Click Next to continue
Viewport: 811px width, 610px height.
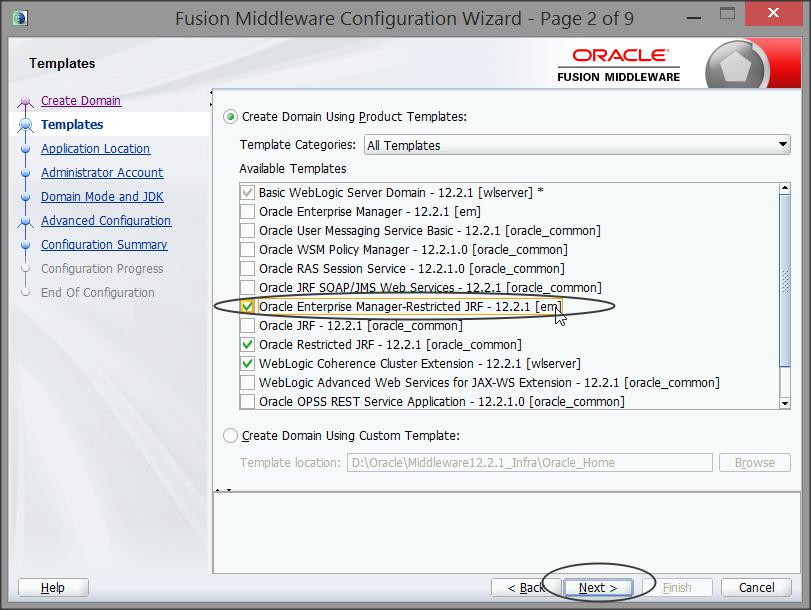(598, 588)
